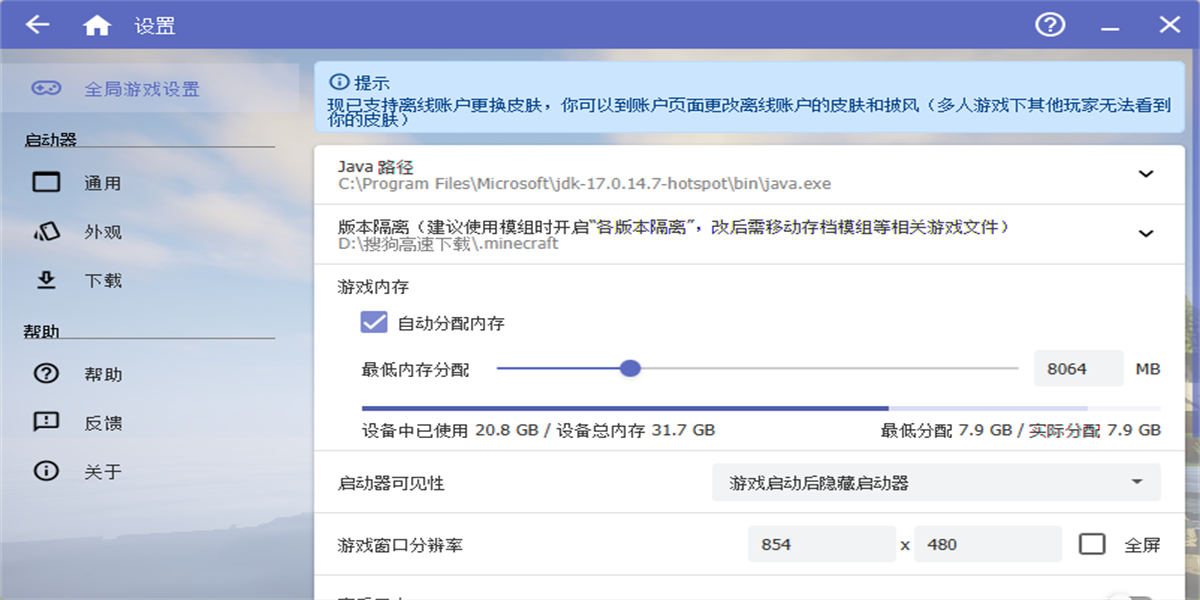Open the 启动器可见性 visibility dropdown
This screenshot has height=600, width=1200.
point(935,483)
